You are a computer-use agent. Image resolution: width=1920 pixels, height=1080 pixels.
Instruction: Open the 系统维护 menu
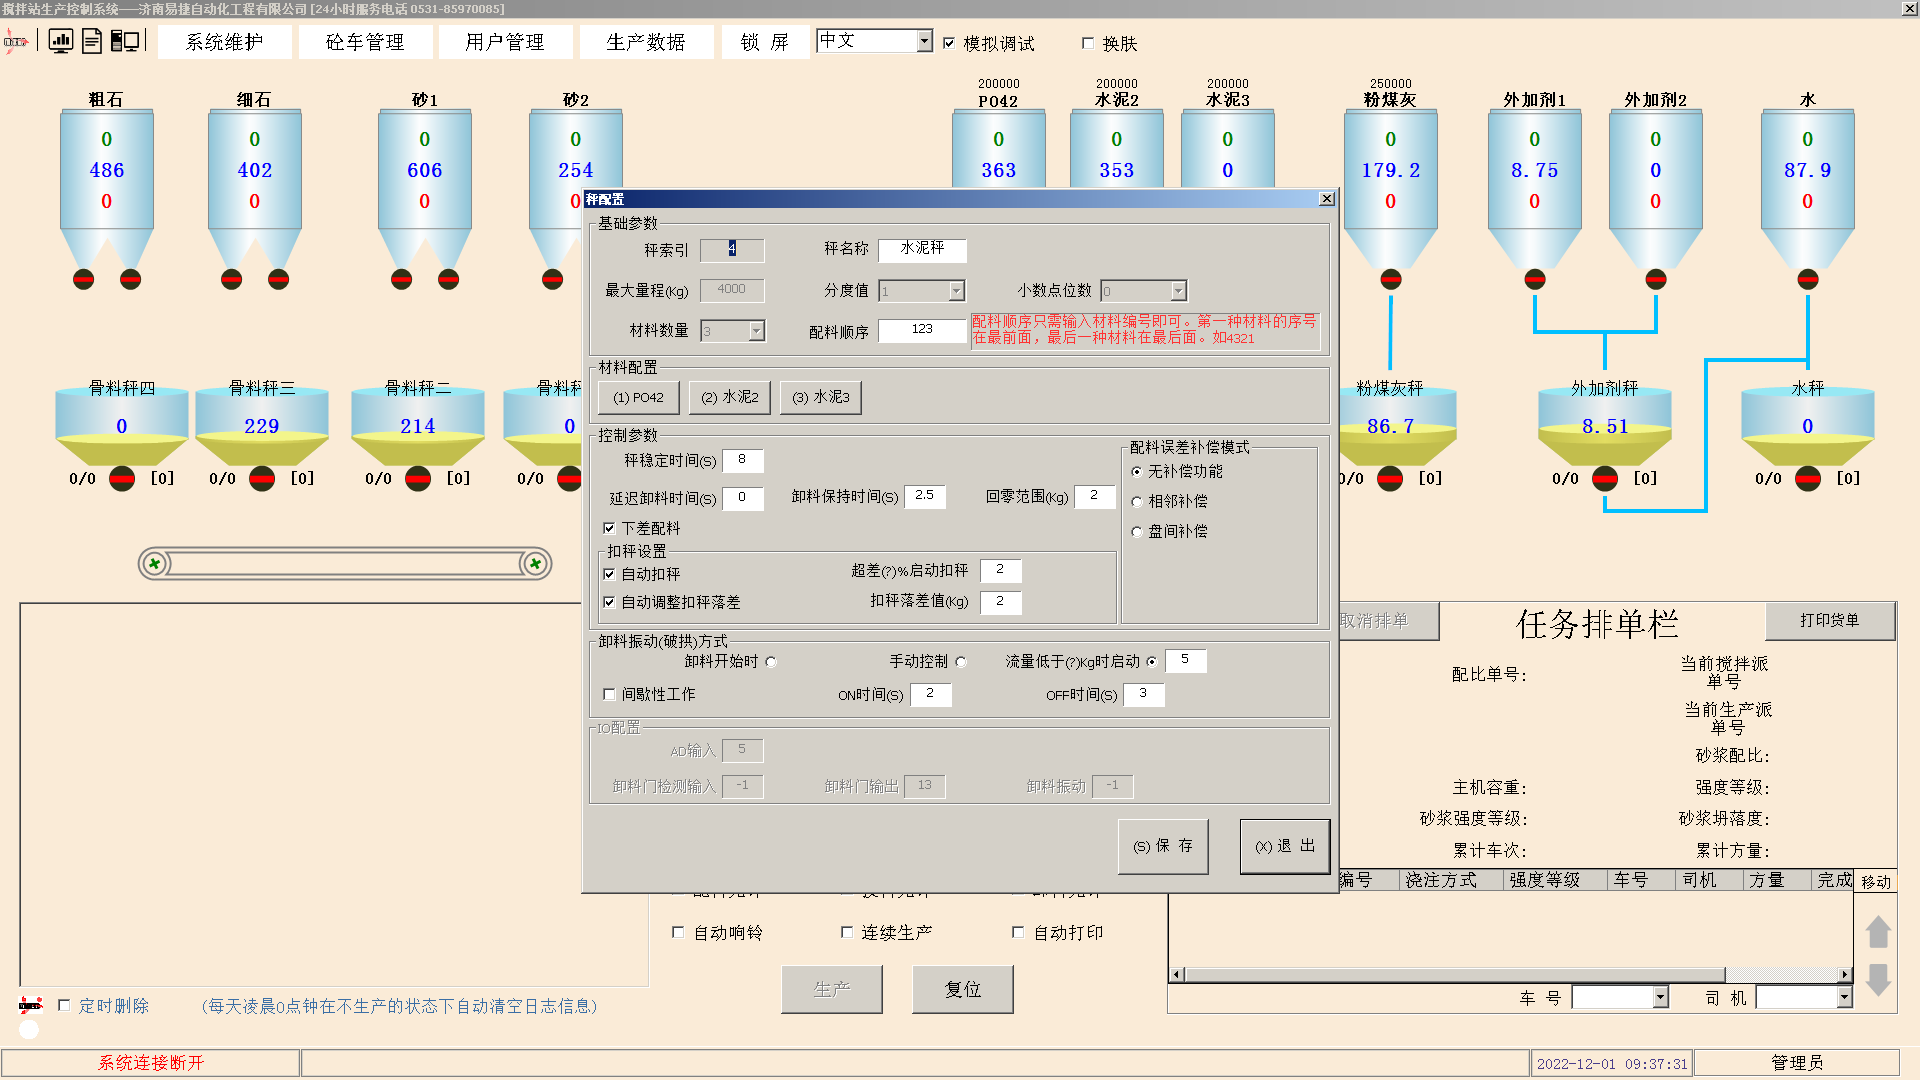[x=224, y=42]
